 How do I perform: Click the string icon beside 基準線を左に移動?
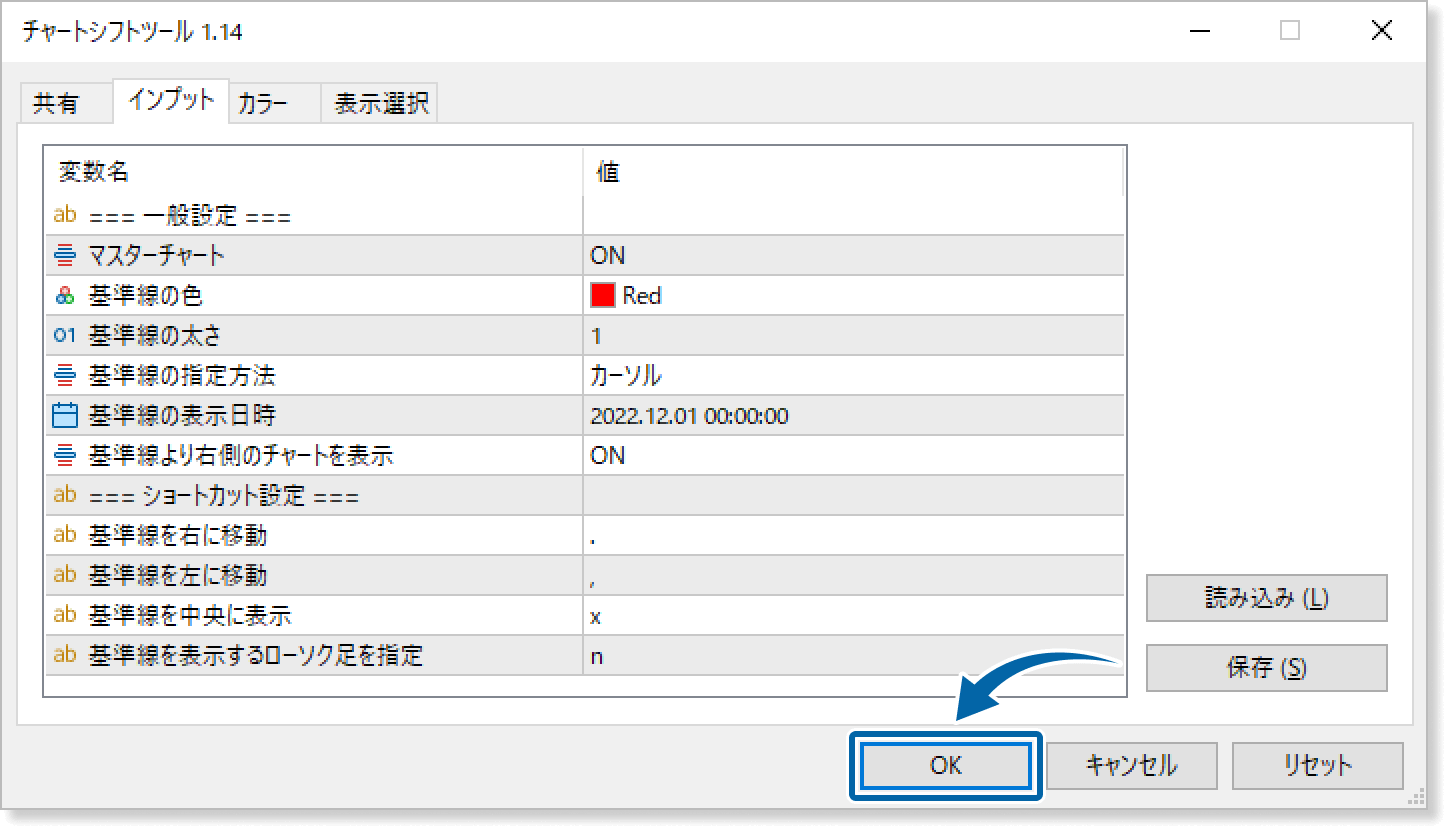click(65, 575)
